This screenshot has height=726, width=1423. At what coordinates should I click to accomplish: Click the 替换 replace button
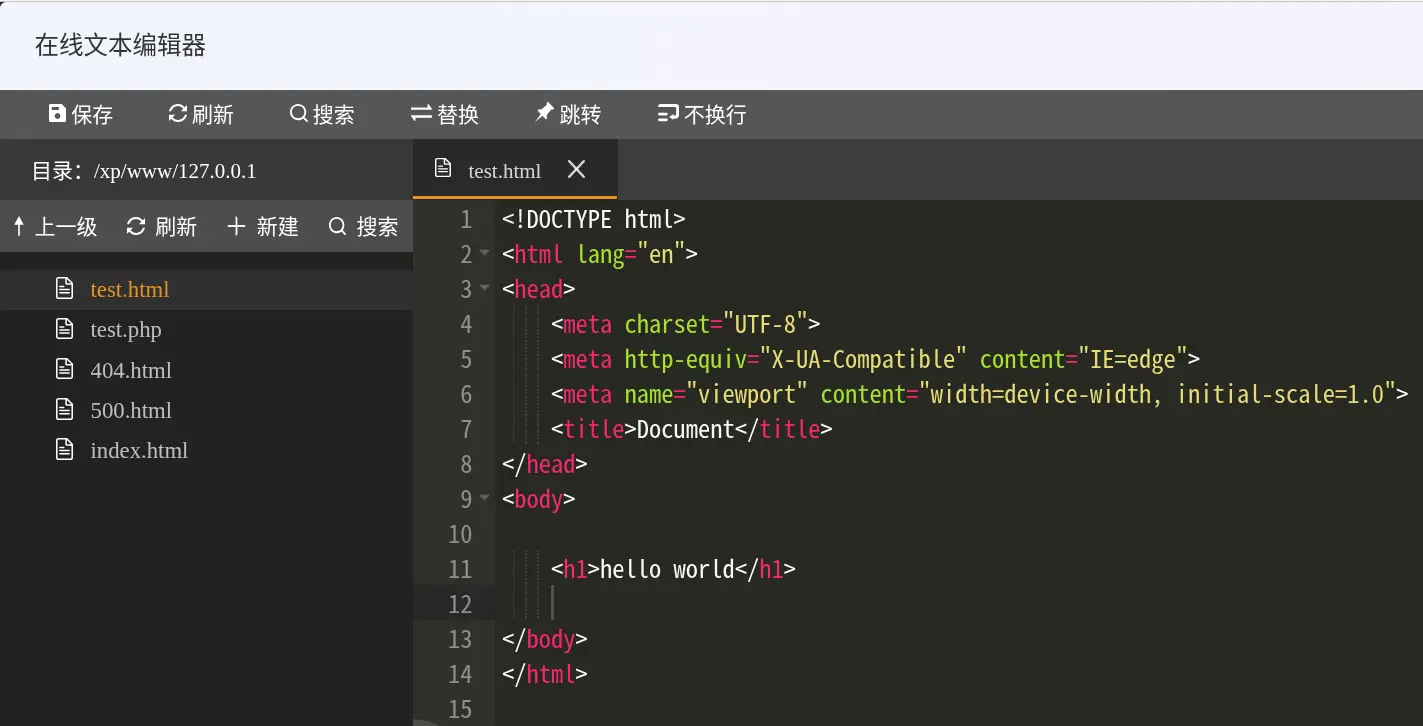pyautogui.click(x=445, y=114)
